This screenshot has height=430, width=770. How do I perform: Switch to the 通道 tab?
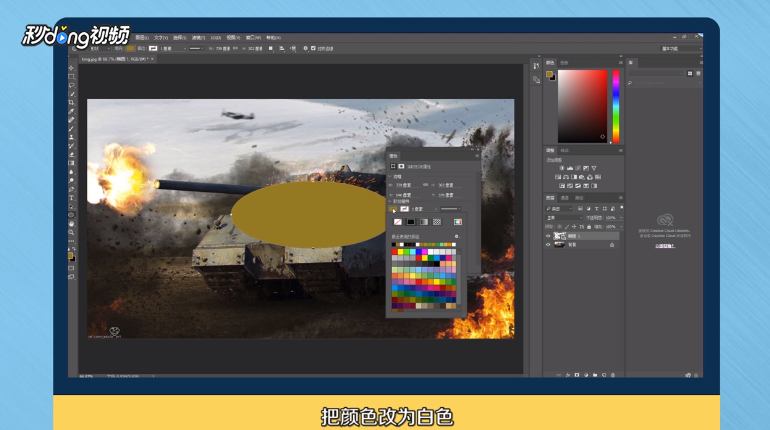565,198
